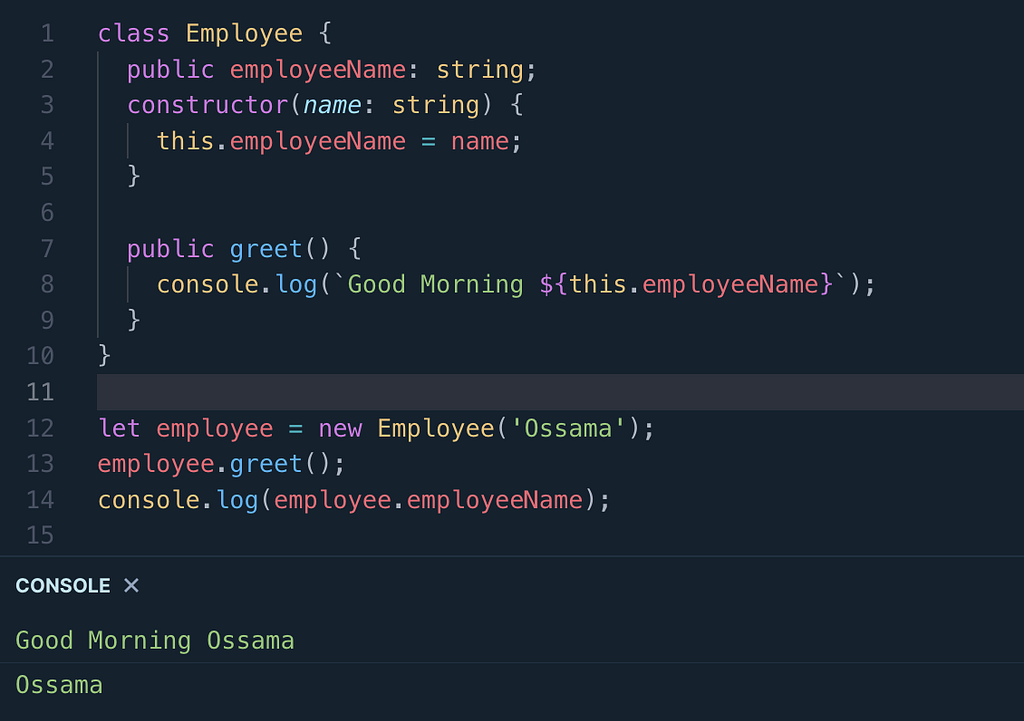The height and width of the screenshot is (721, 1024).
Task: Click the 'Ossama' string literal
Action: click(568, 428)
